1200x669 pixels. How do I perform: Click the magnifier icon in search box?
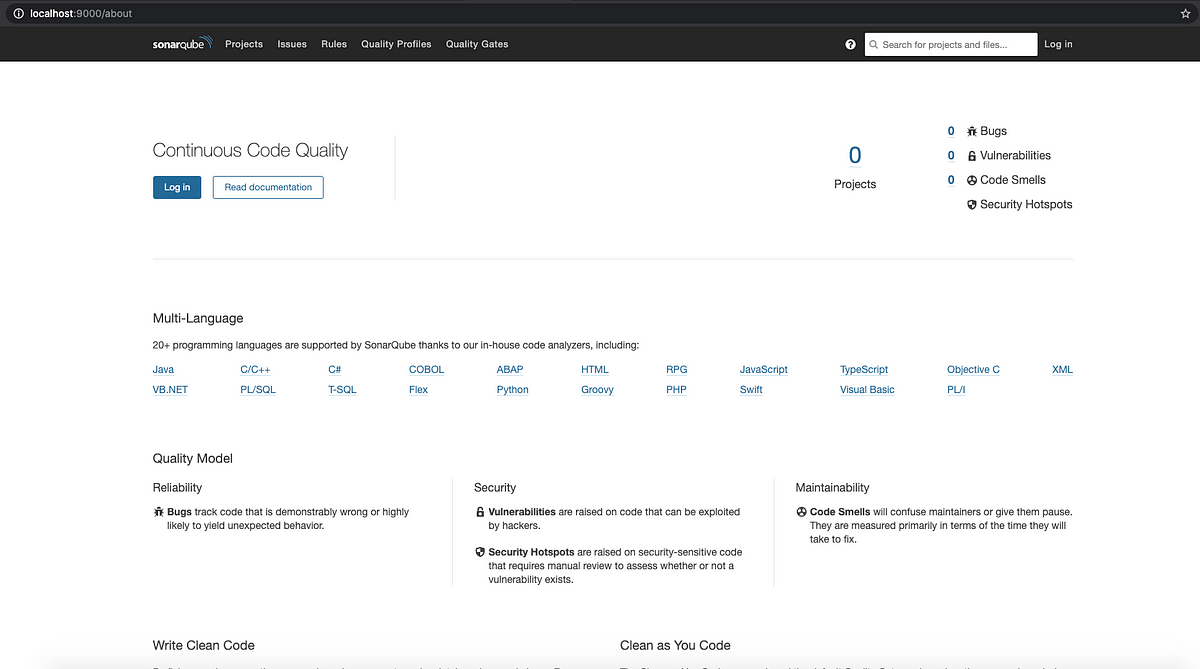(874, 45)
